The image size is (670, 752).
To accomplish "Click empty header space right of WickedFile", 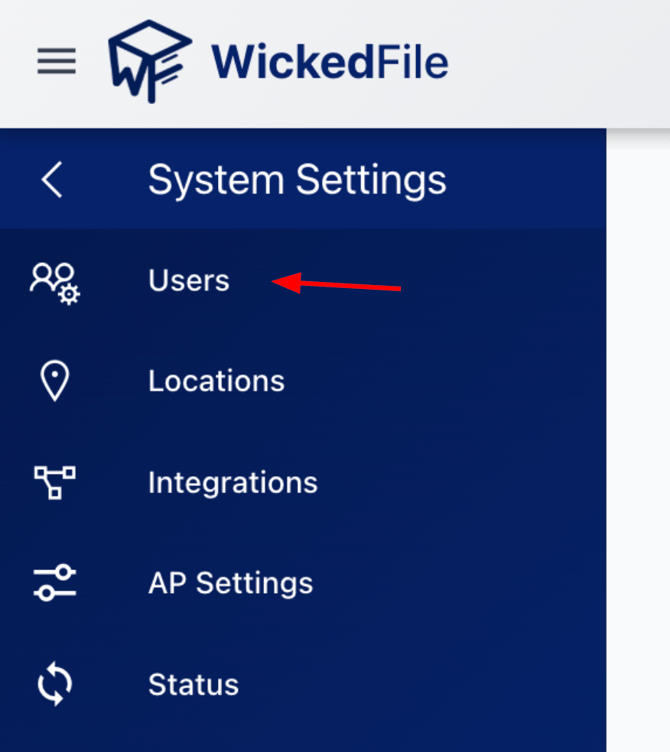I will [560, 62].
